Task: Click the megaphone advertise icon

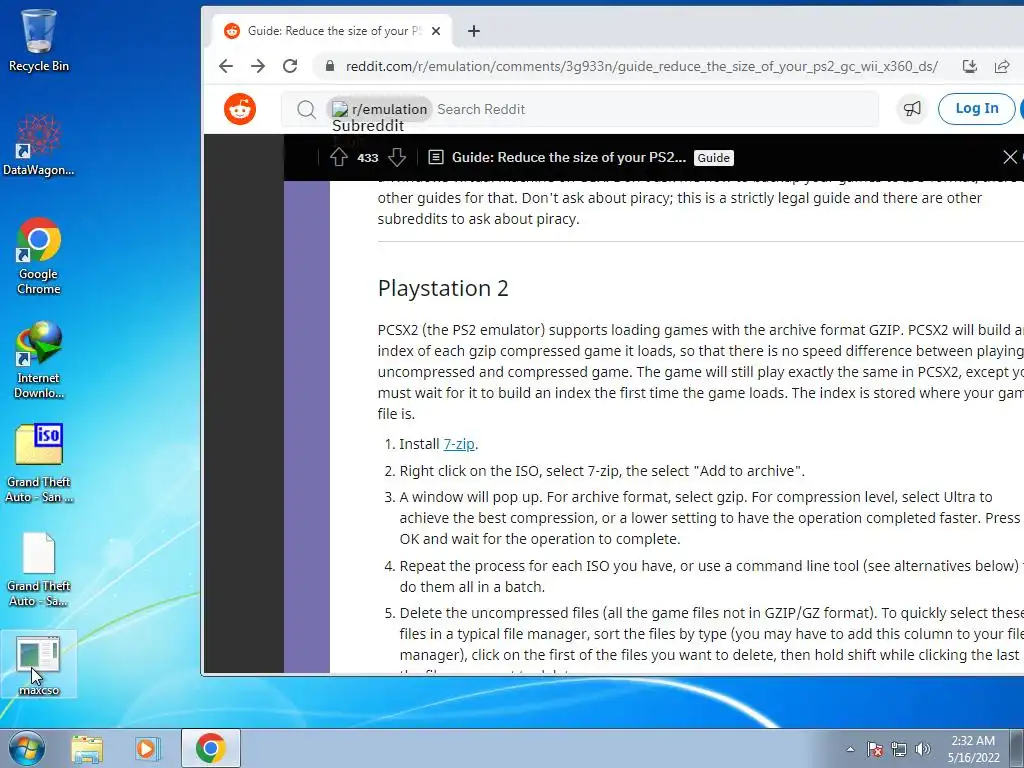Action: pos(912,108)
